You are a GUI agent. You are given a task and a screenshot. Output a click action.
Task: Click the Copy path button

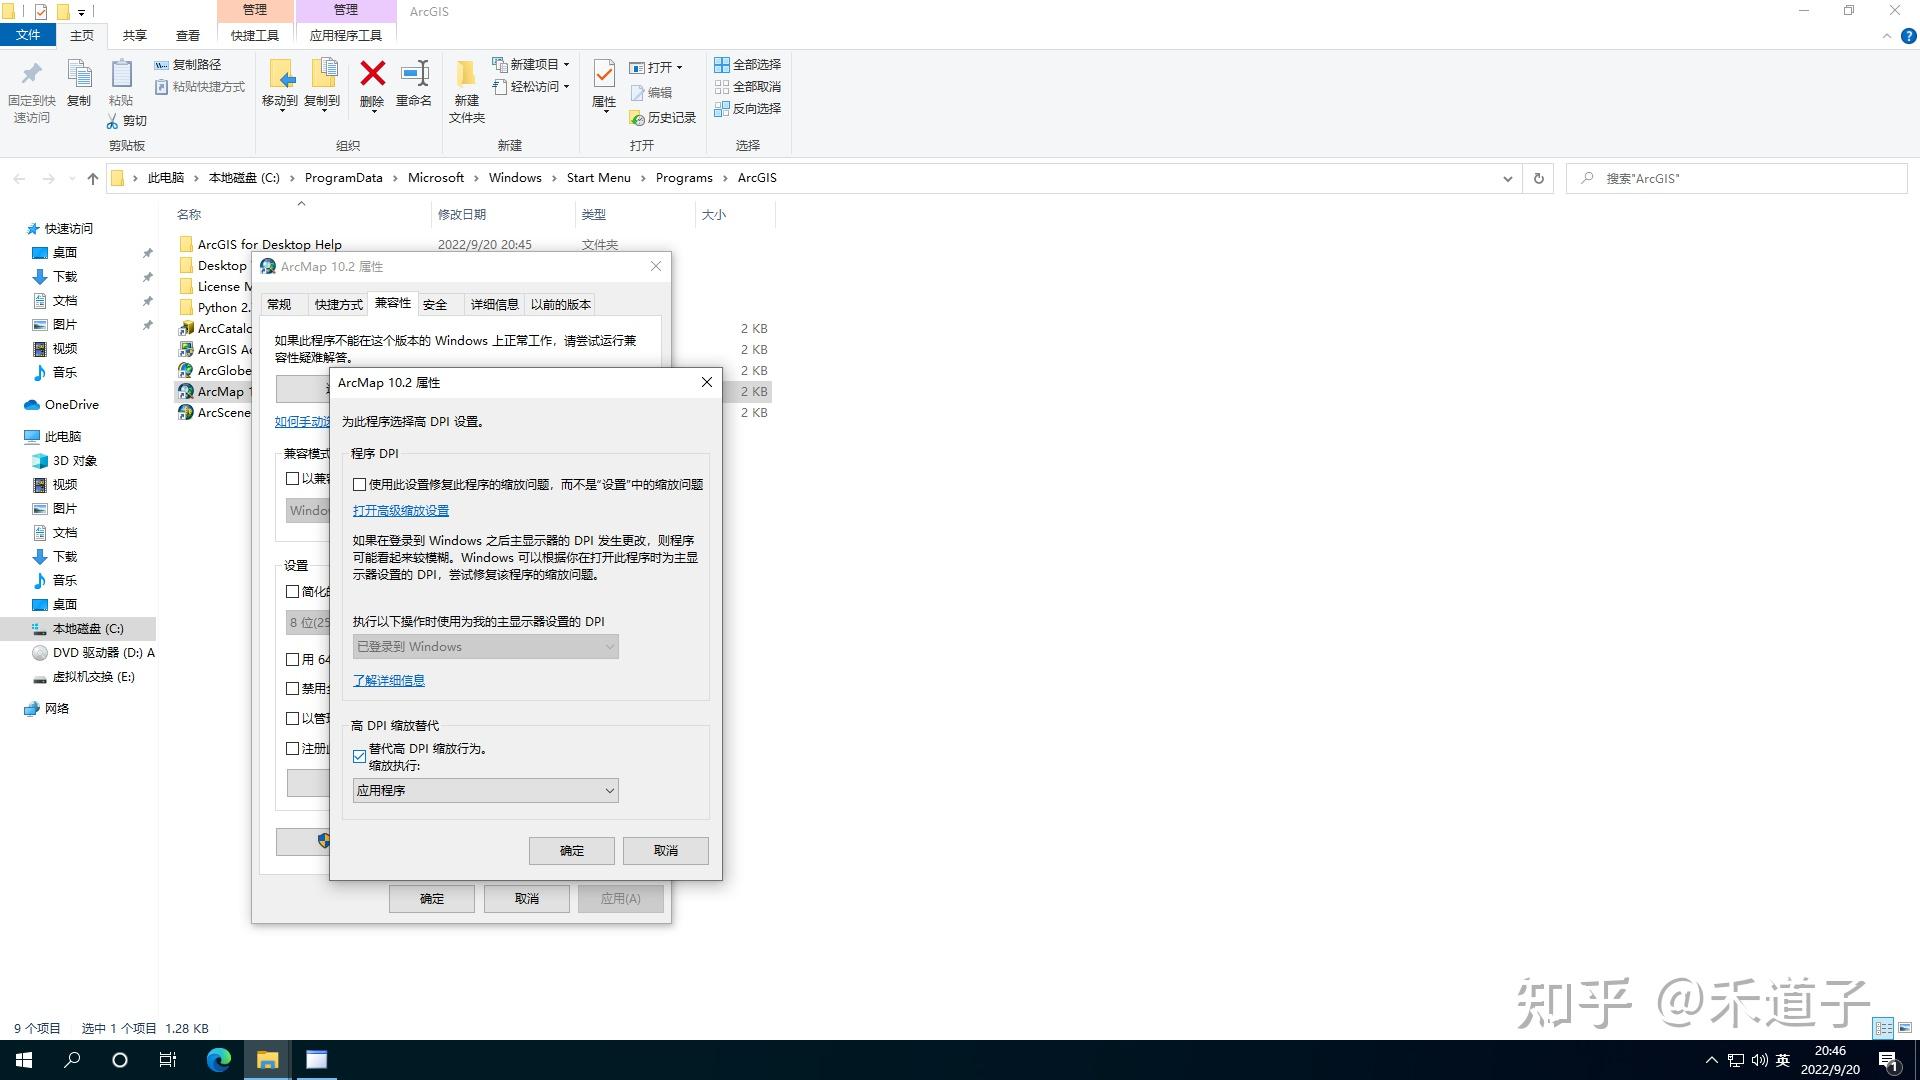click(188, 64)
